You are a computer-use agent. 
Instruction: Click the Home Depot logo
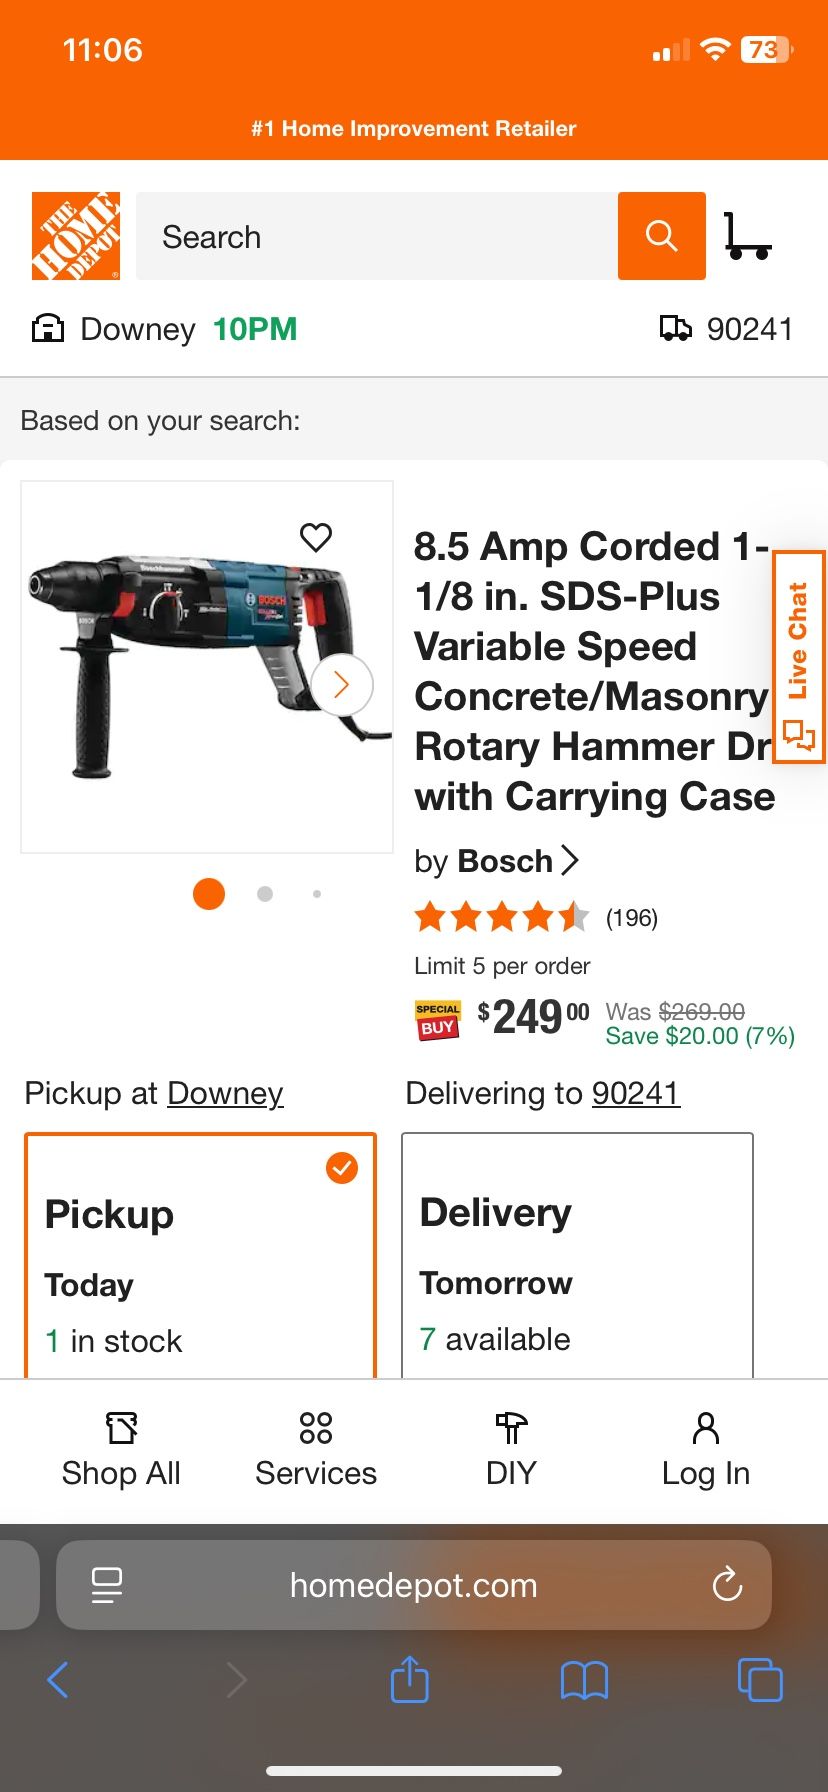click(x=76, y=236)
